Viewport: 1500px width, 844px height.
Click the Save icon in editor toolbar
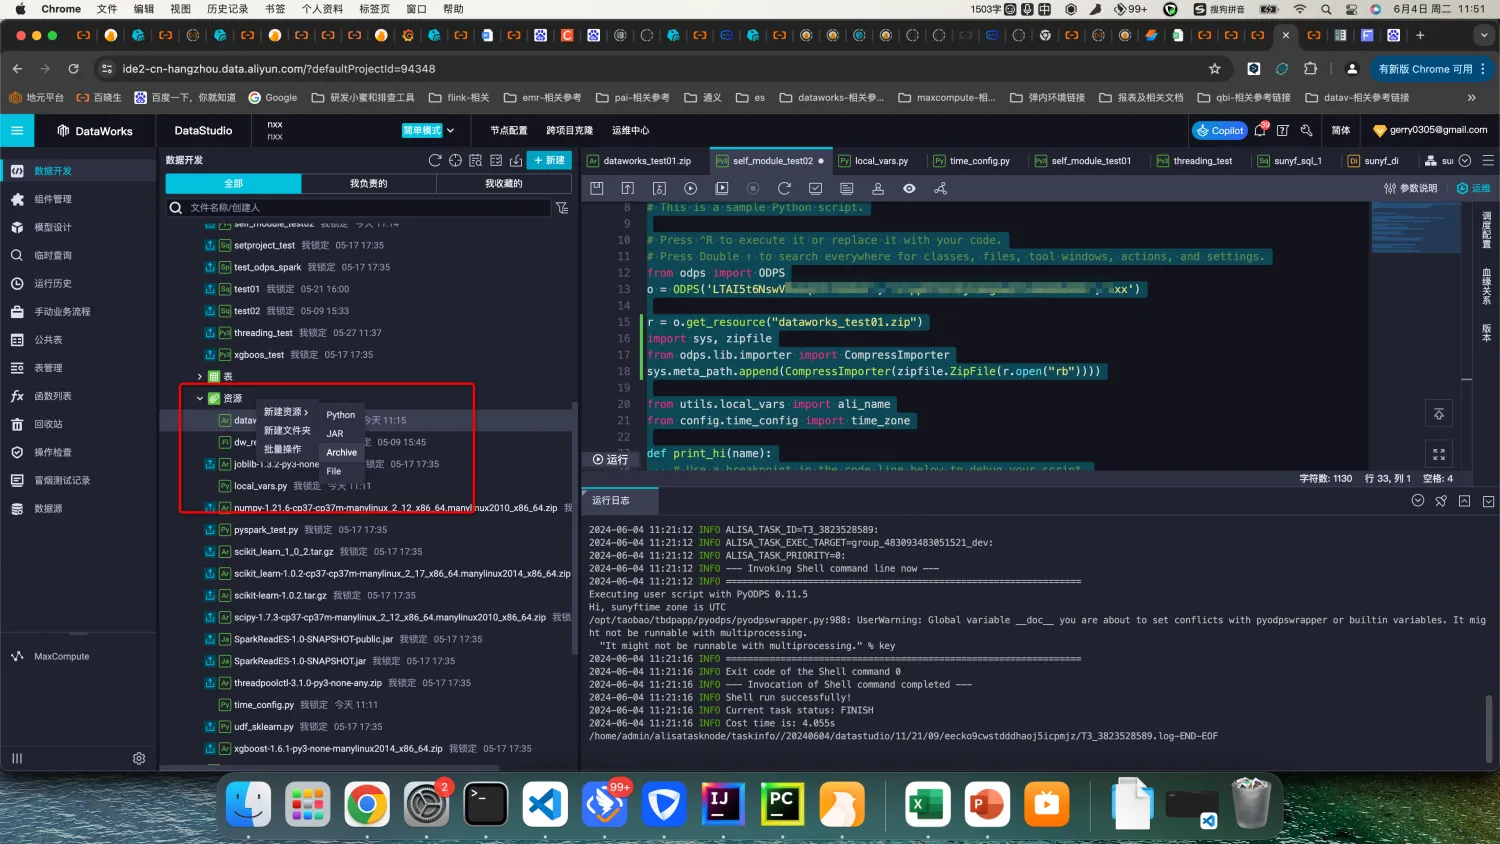597,188
